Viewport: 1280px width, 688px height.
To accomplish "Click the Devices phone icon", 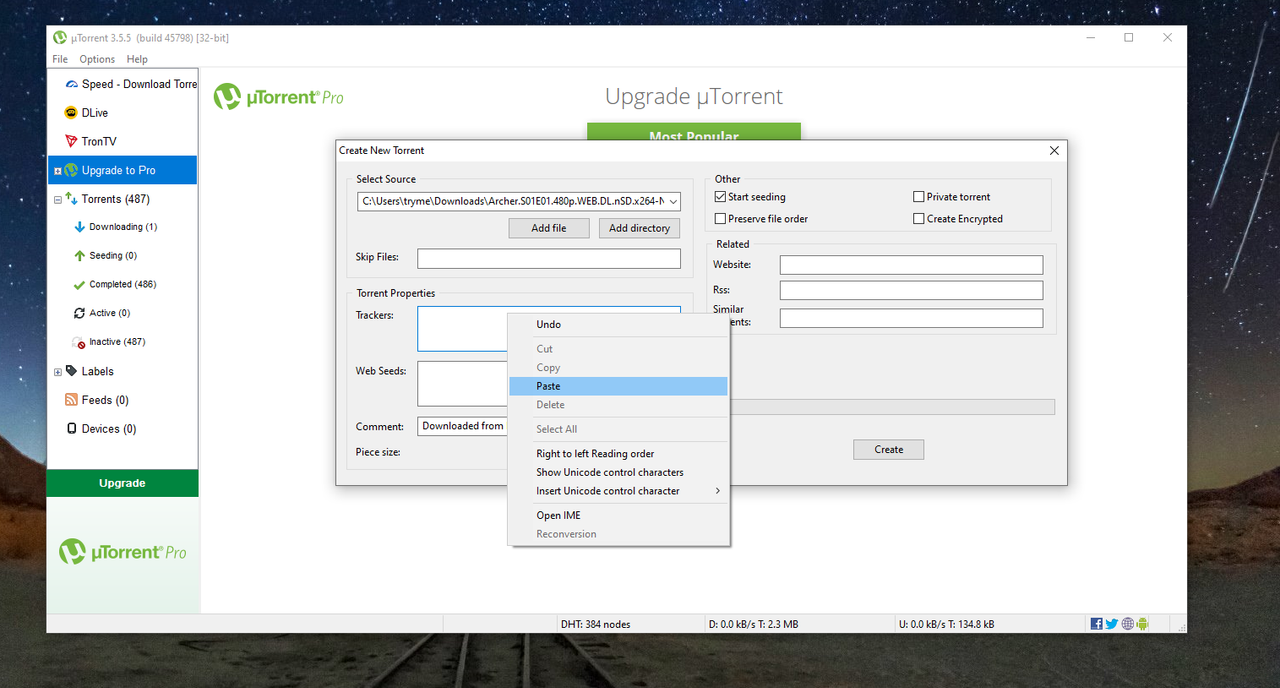I will coord(71,428).
